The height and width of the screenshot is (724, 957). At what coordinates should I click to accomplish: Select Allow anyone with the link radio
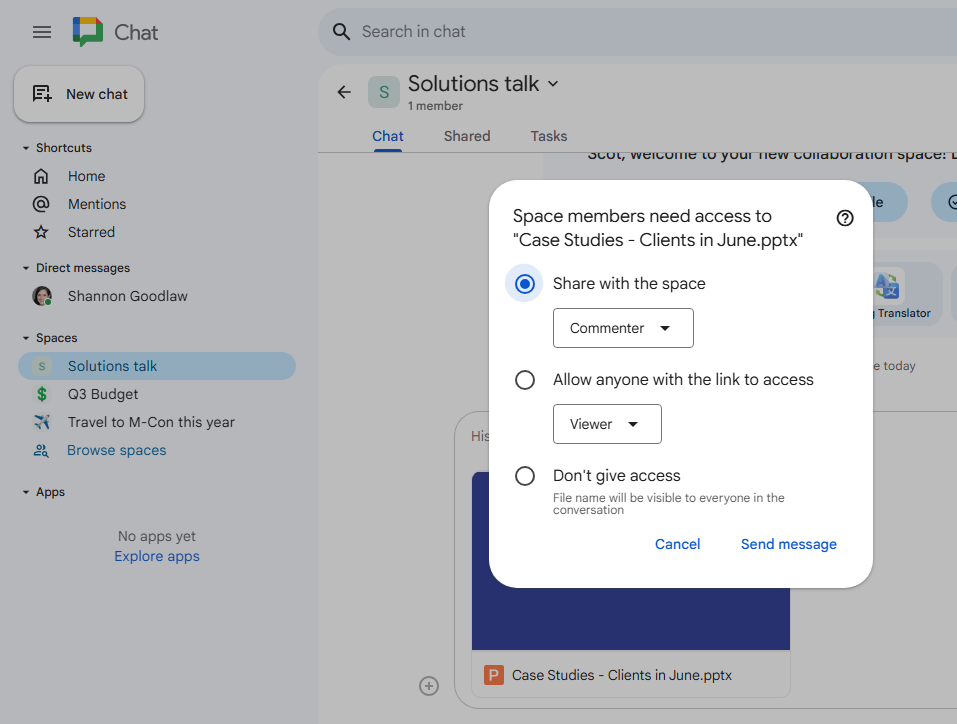tap(525, 380)
